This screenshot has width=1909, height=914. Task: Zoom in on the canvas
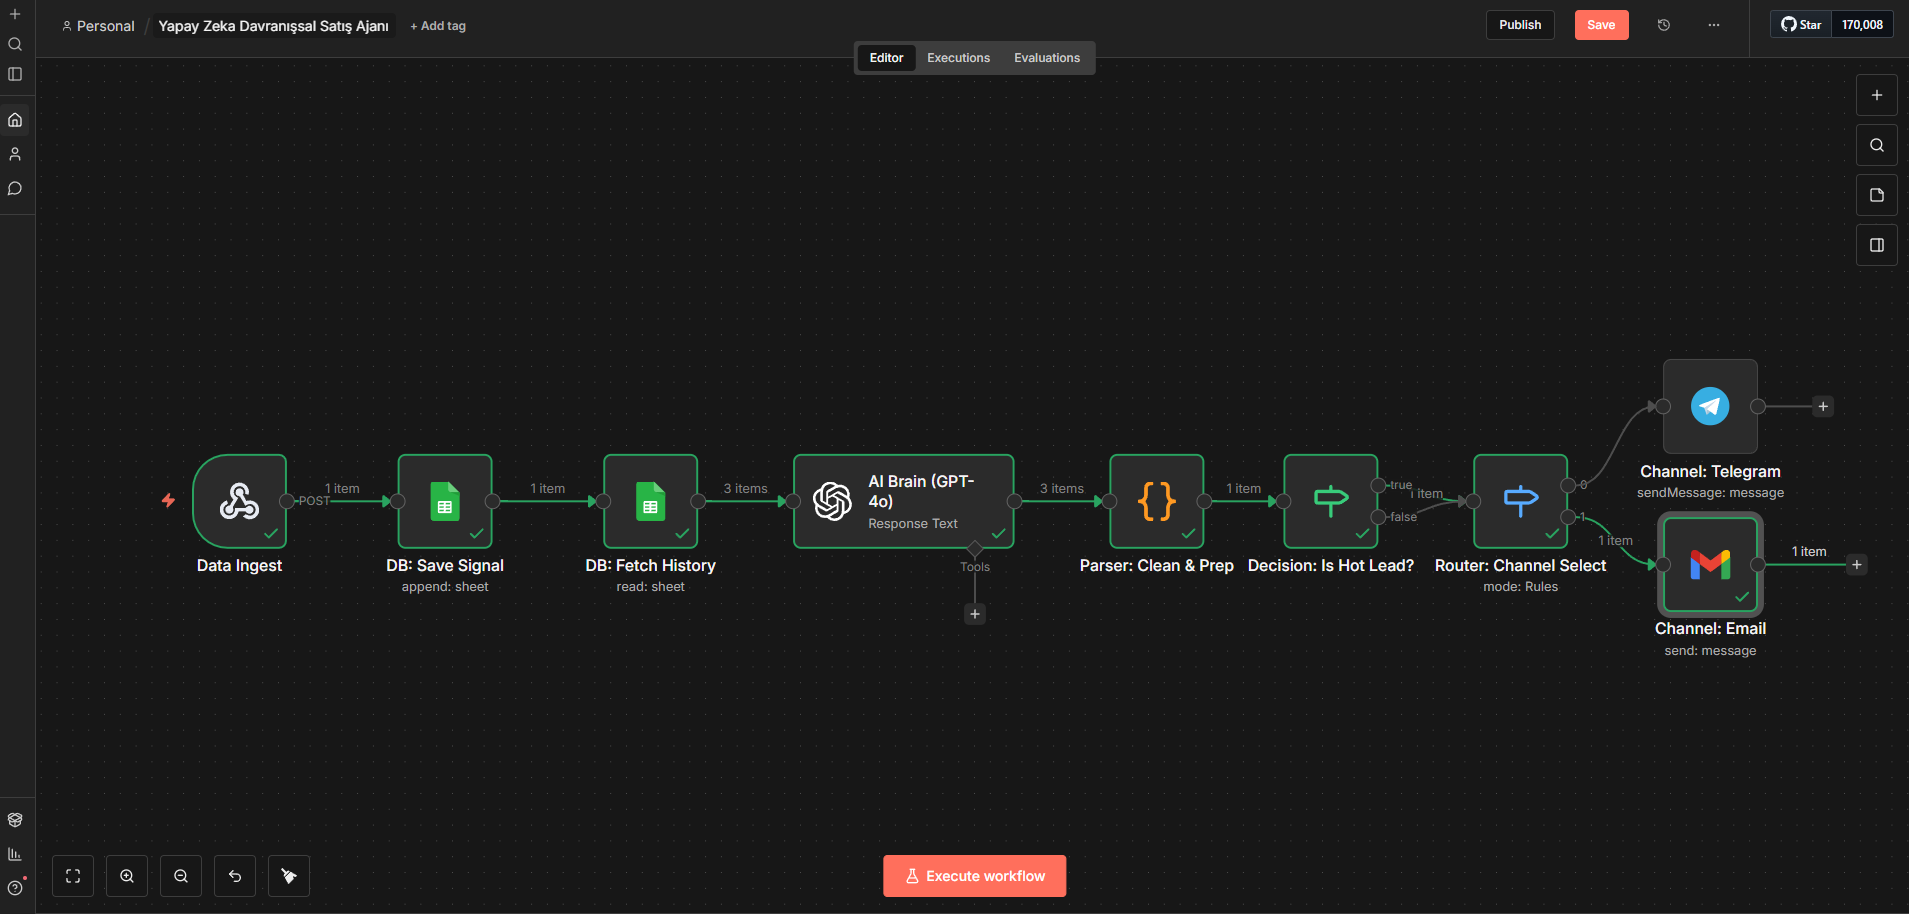pyautogui.click(x=127, y=876)
